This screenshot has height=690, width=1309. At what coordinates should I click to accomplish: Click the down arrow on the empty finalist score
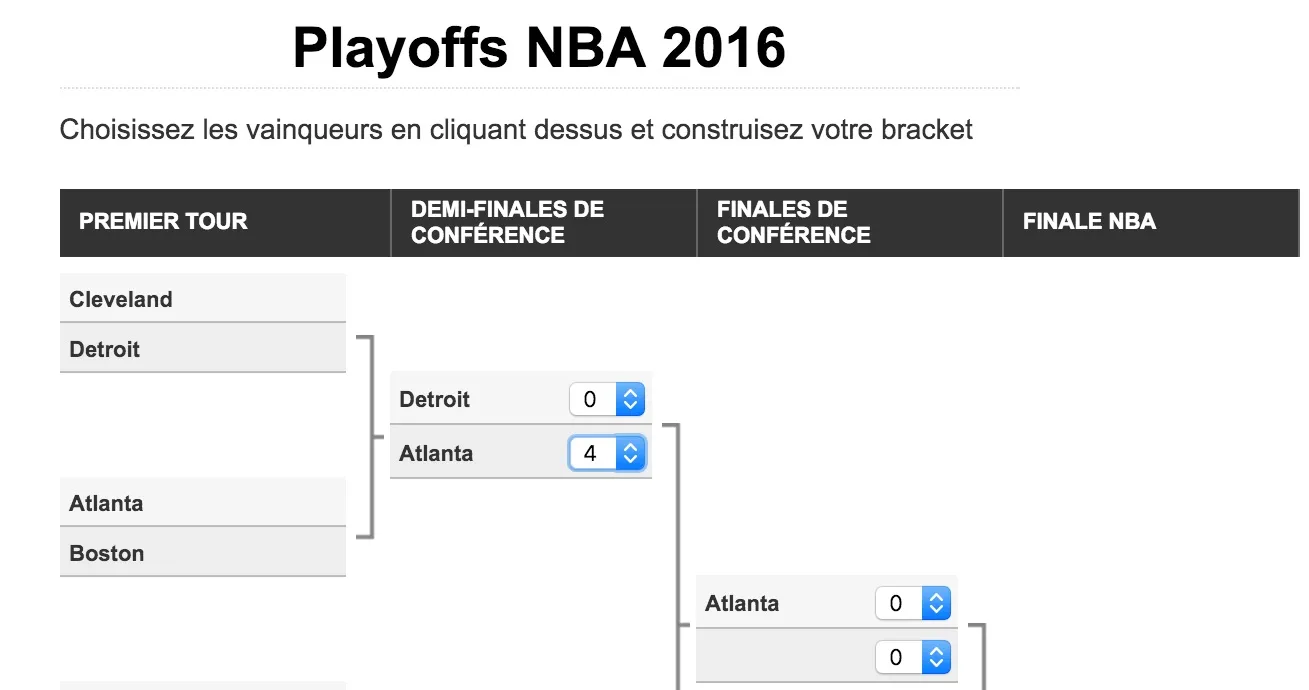(x=938, y=663)
